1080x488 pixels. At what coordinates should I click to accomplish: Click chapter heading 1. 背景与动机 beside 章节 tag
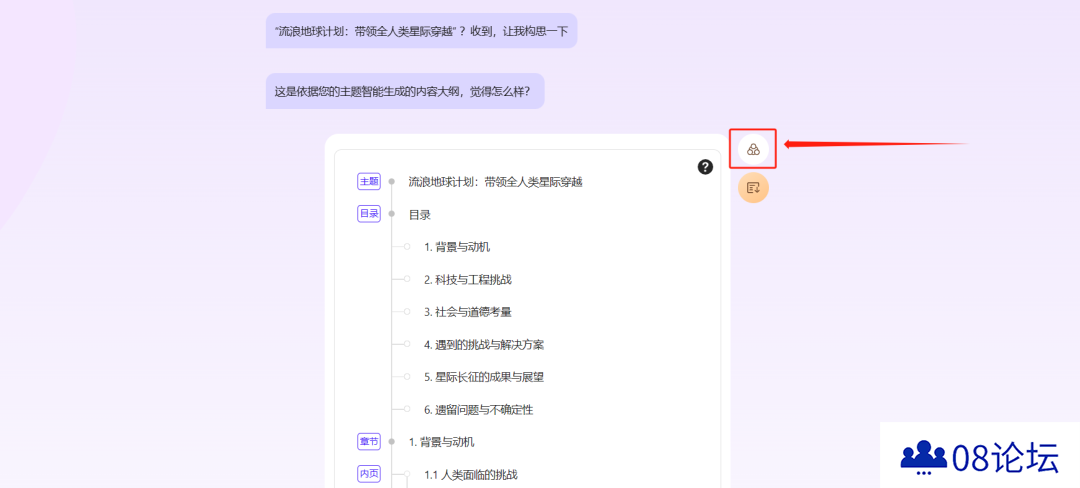point(442,442)
